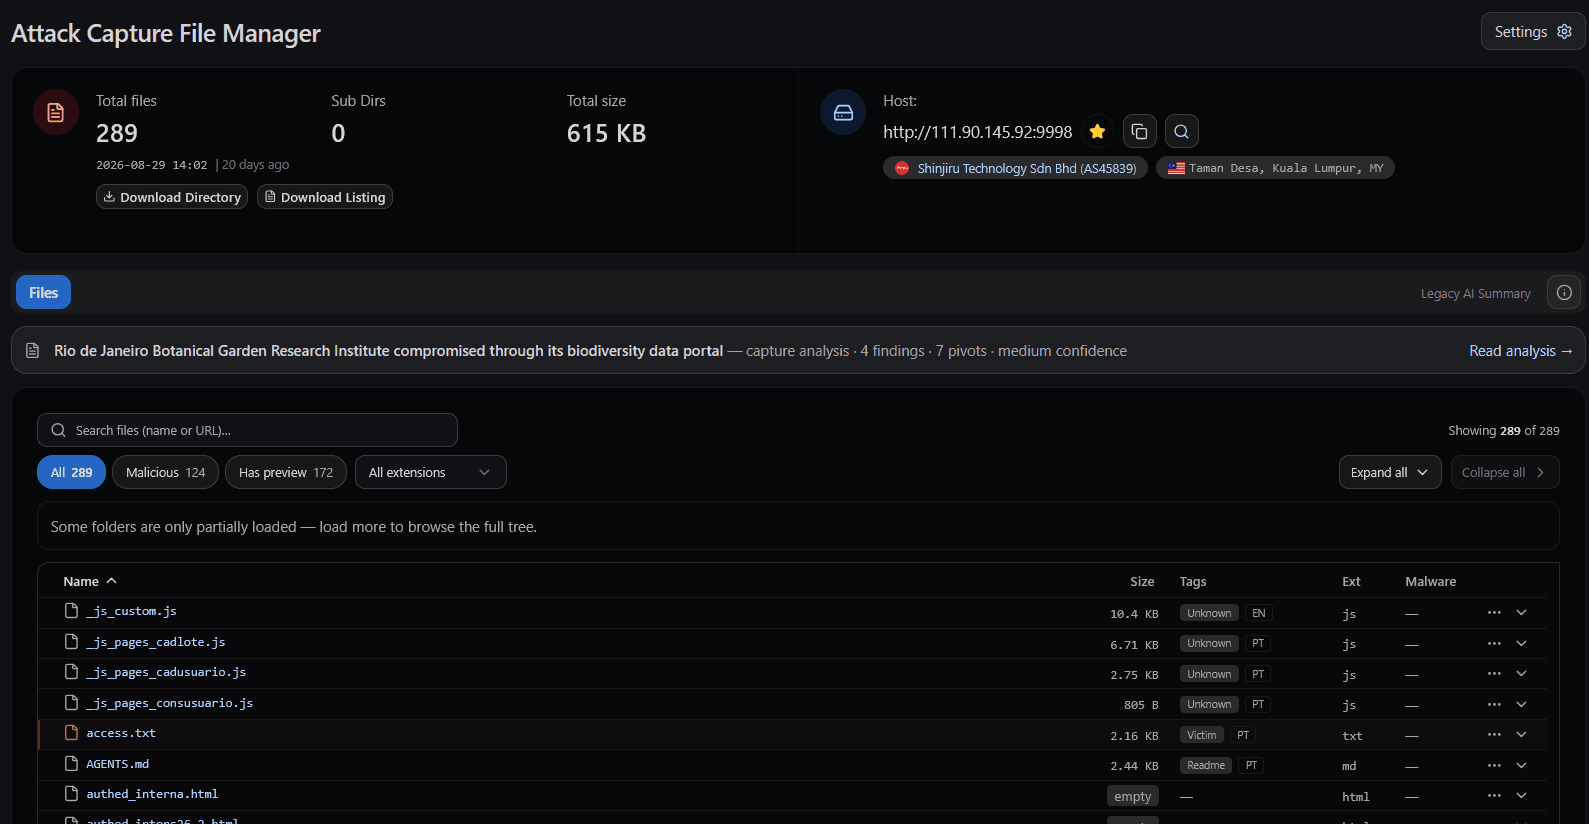
Task: Copy the host URL to clipboard
Action: point(1139,132)
